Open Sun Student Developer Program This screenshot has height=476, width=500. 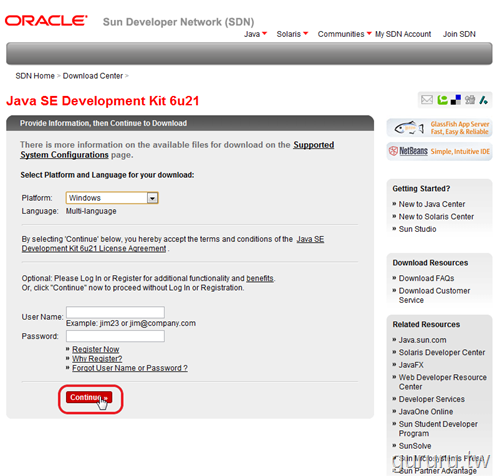pyautogui.click(x=438, y=429)
